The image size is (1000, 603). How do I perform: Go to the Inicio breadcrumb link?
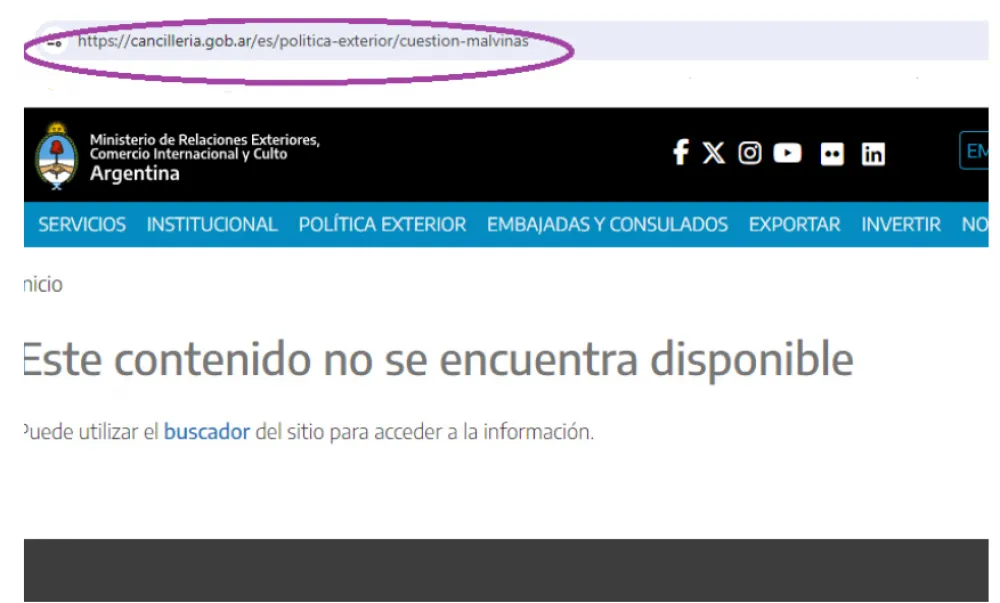pyautogui.click(x=43, y=284)
